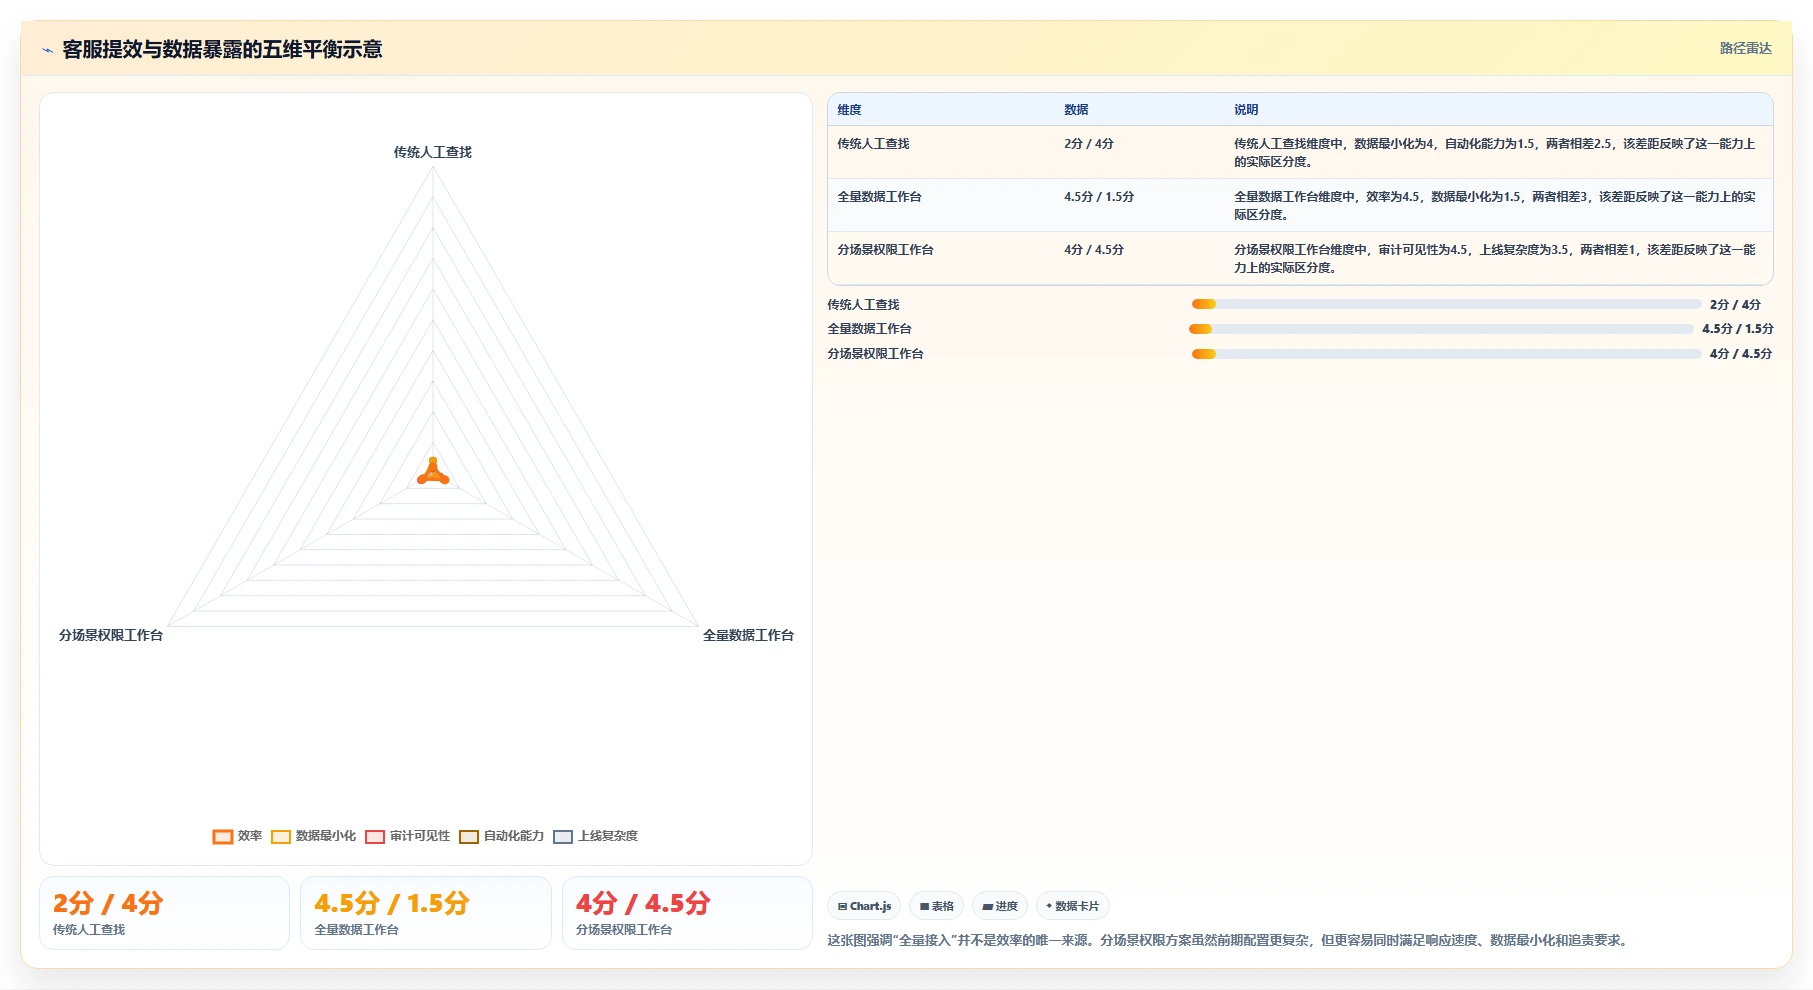Toggle the 效率 legend item in chart
1813x990 pixels.
pos(237,836)
